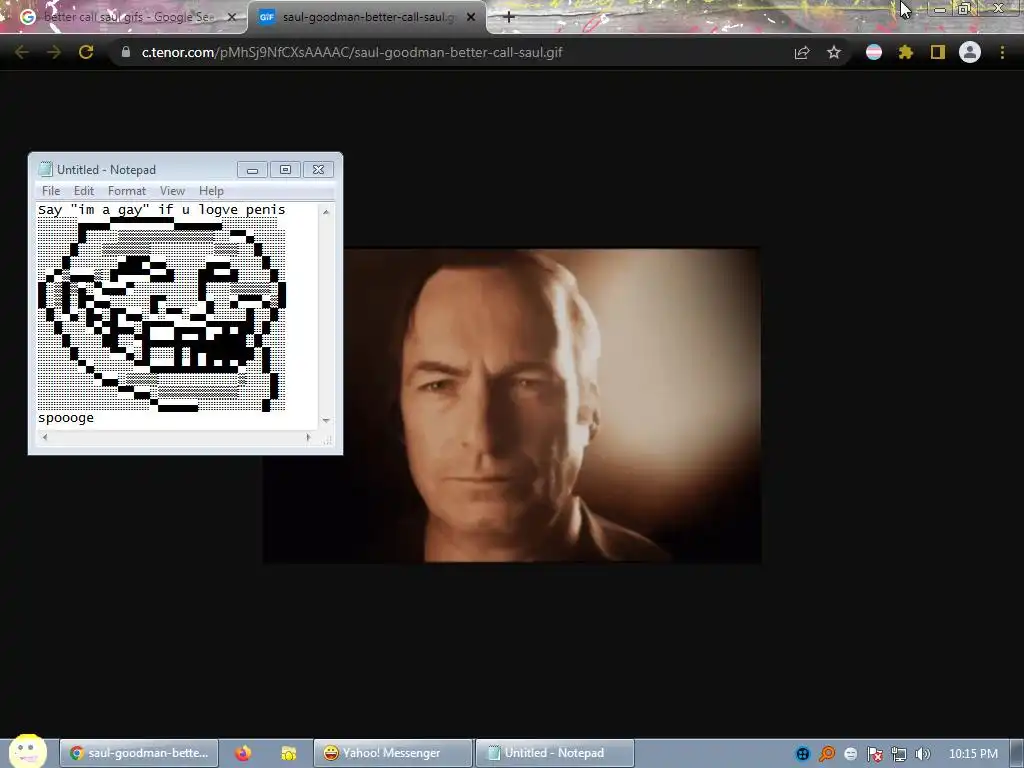Click the padlock site info icon

(126, 52)
